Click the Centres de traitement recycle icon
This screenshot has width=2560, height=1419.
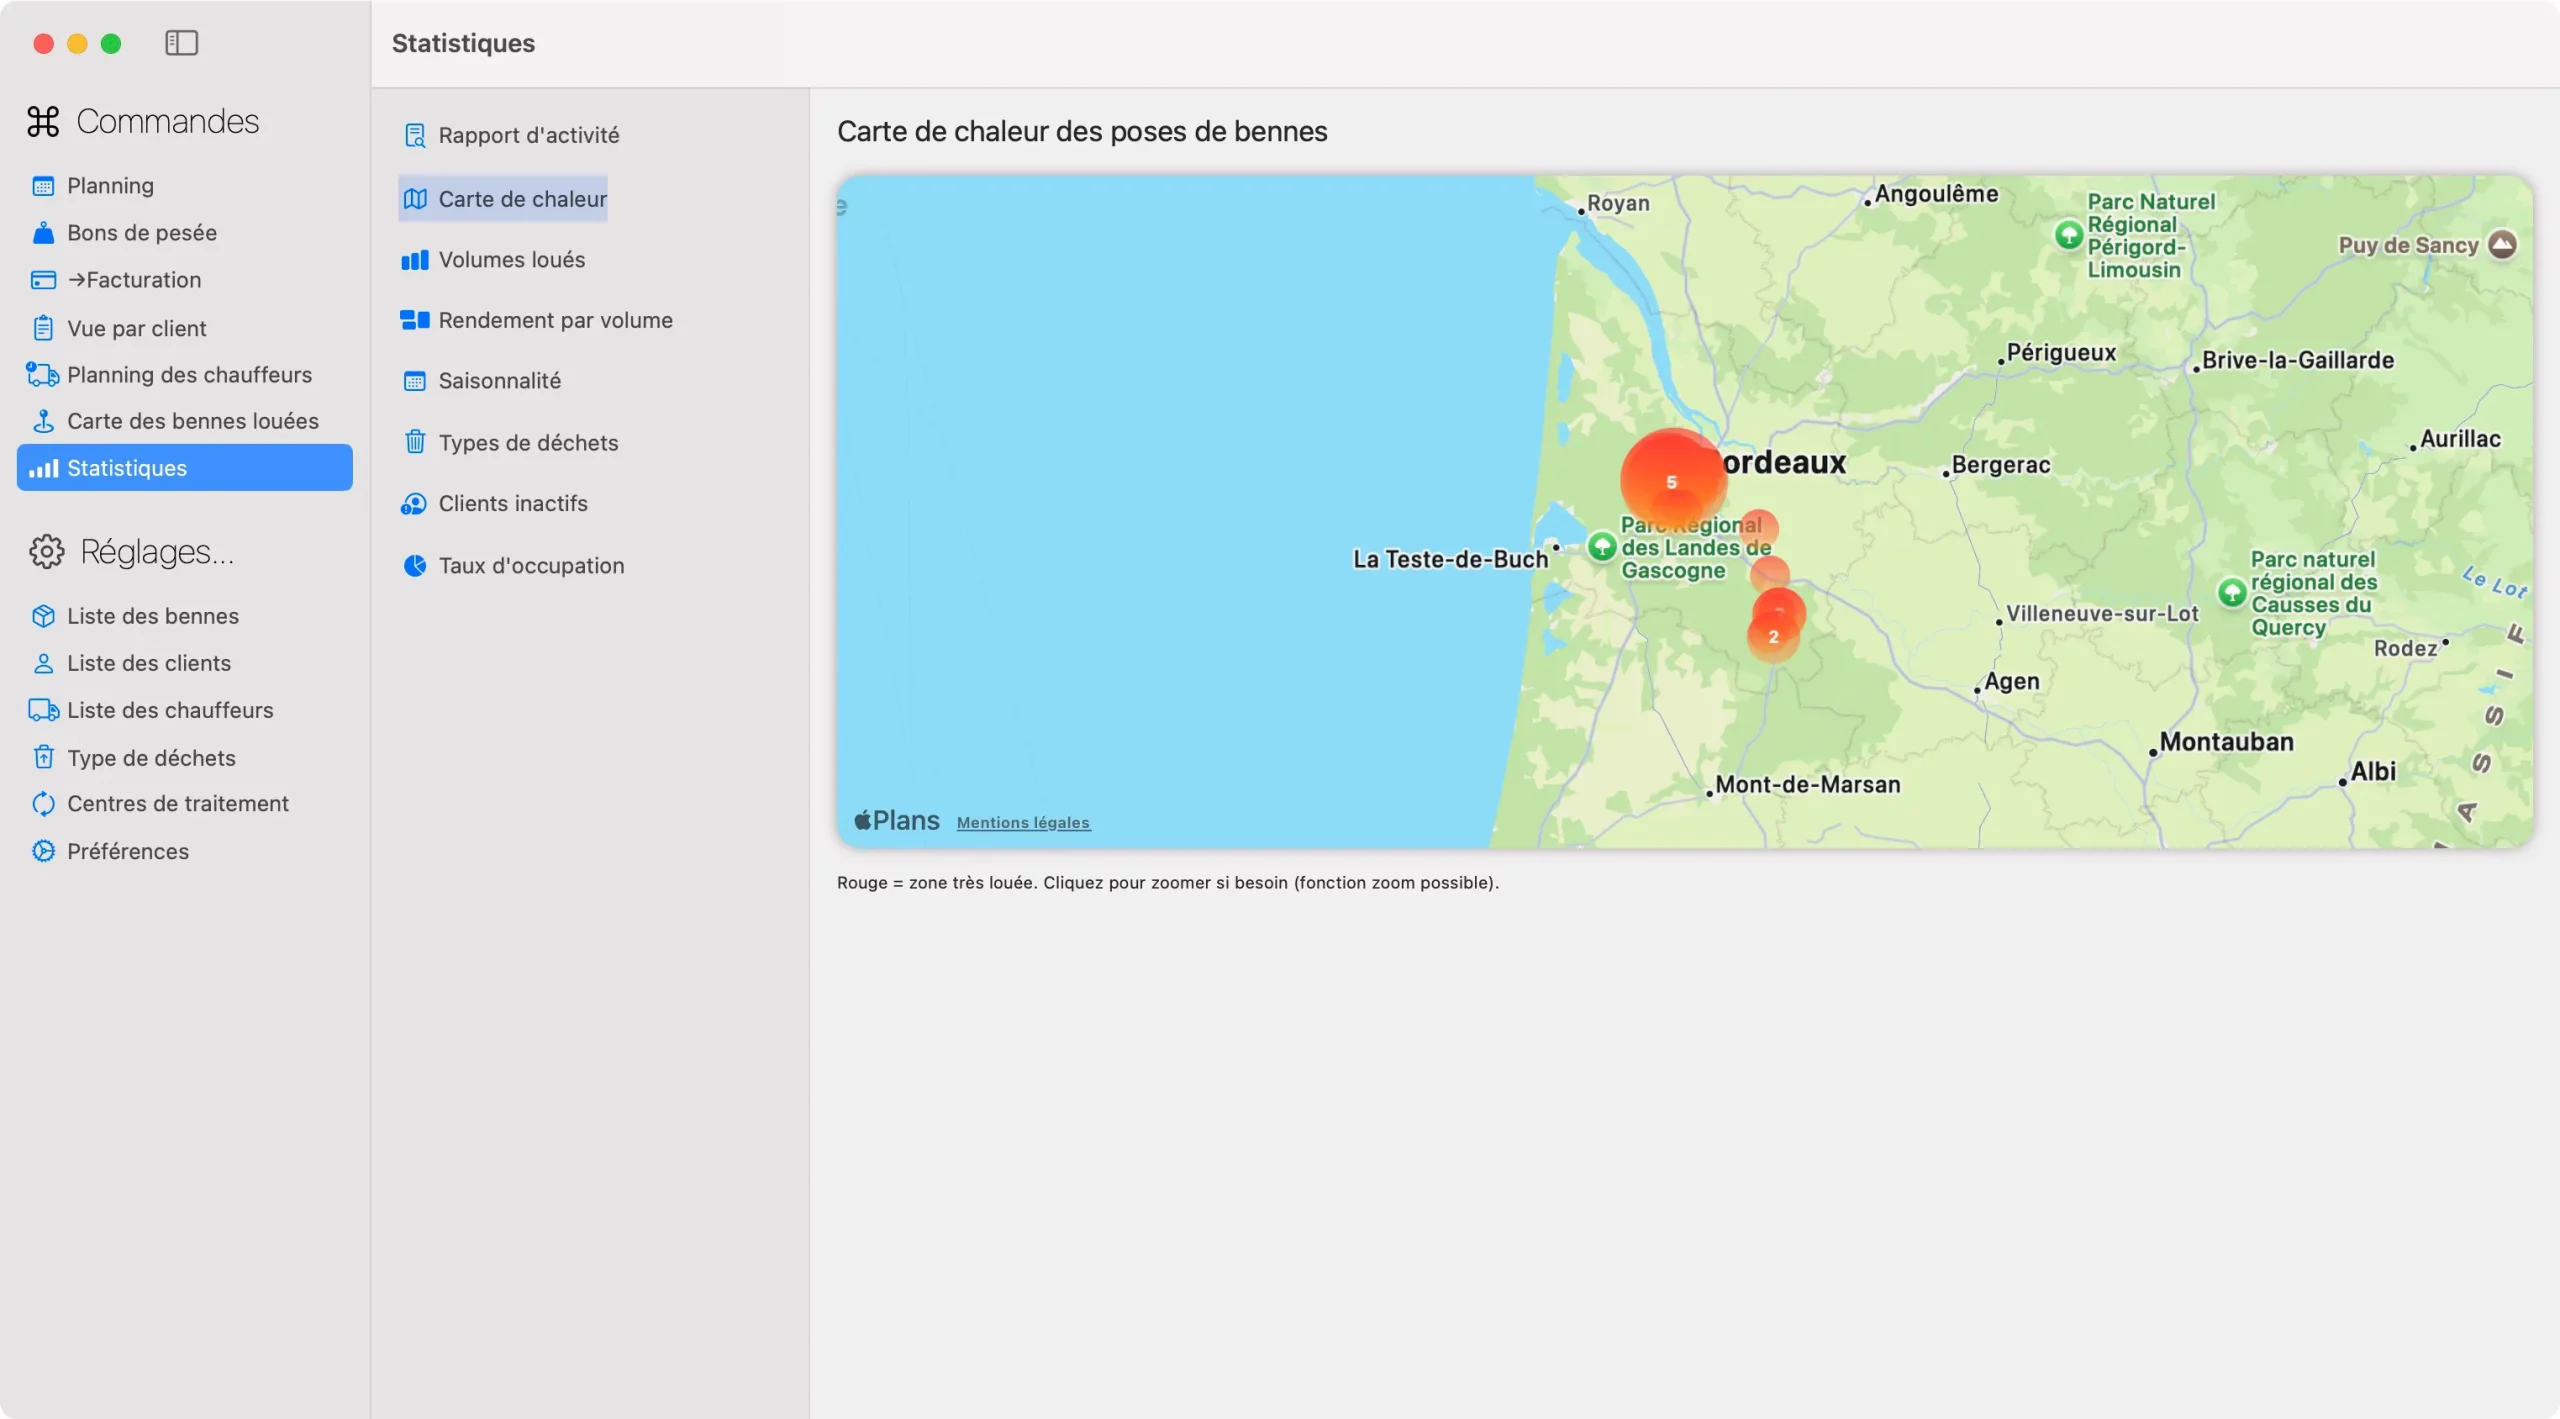pos(43,804)
